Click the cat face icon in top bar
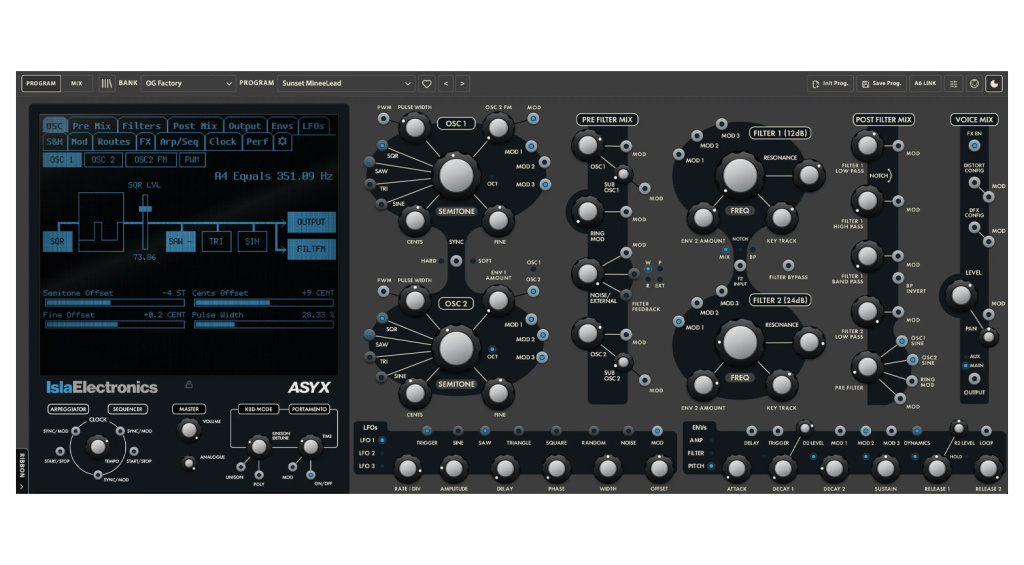This screenshot has width=1024, height=565. (x=974, y=84)
